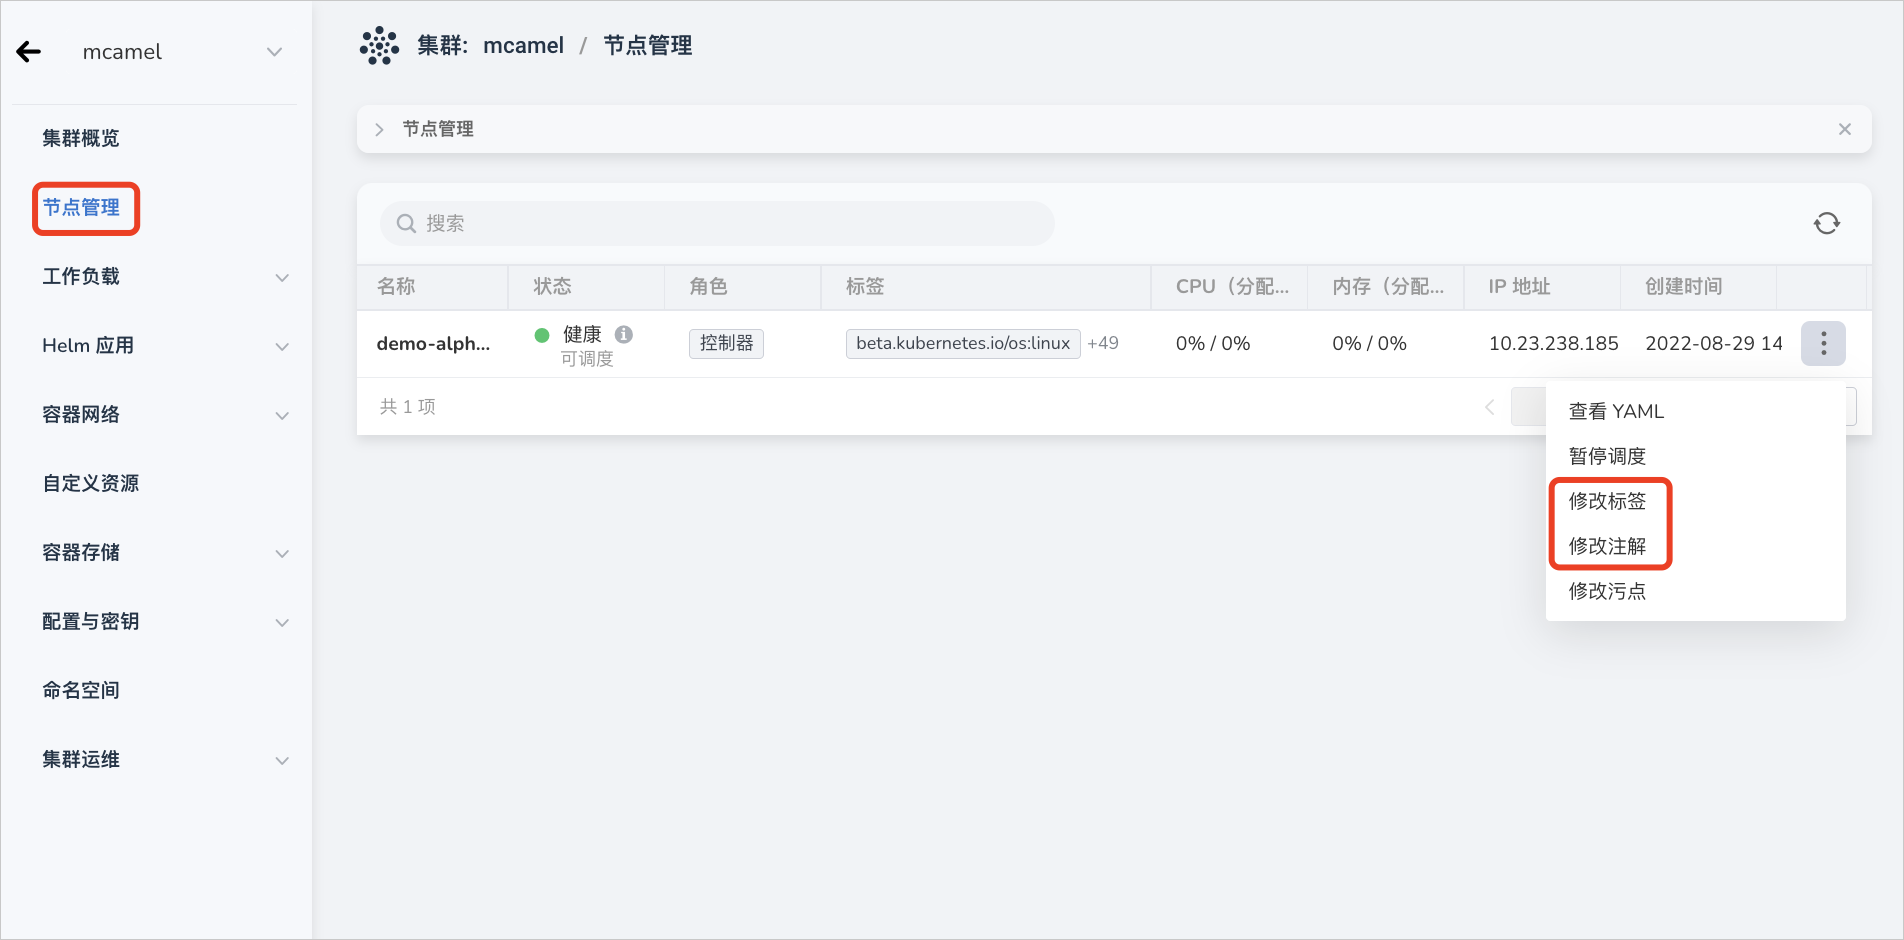
Task: Select 修改注解 from the menu
Action: pyautogui.click(x=1607, y=546)
